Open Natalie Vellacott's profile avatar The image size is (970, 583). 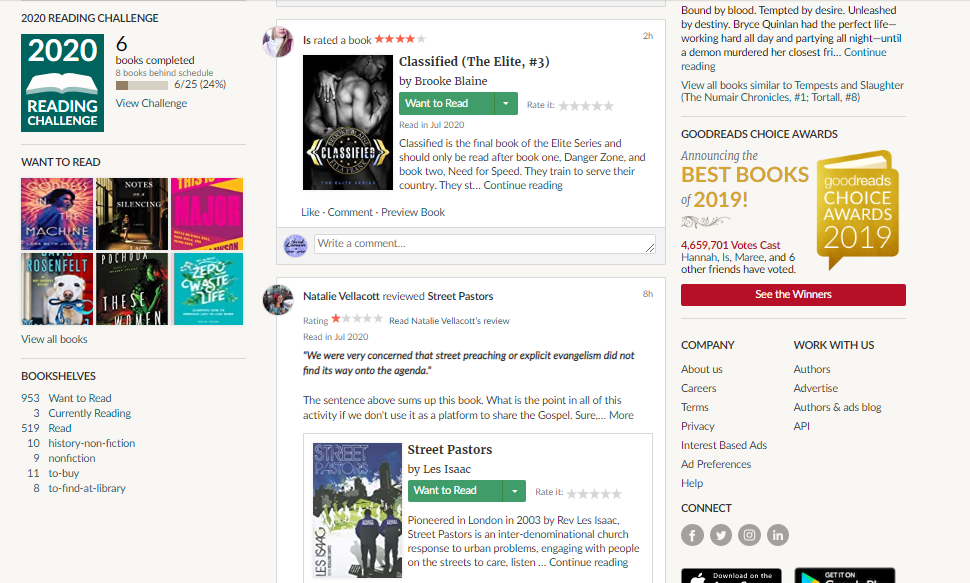(x=278, y=300)
